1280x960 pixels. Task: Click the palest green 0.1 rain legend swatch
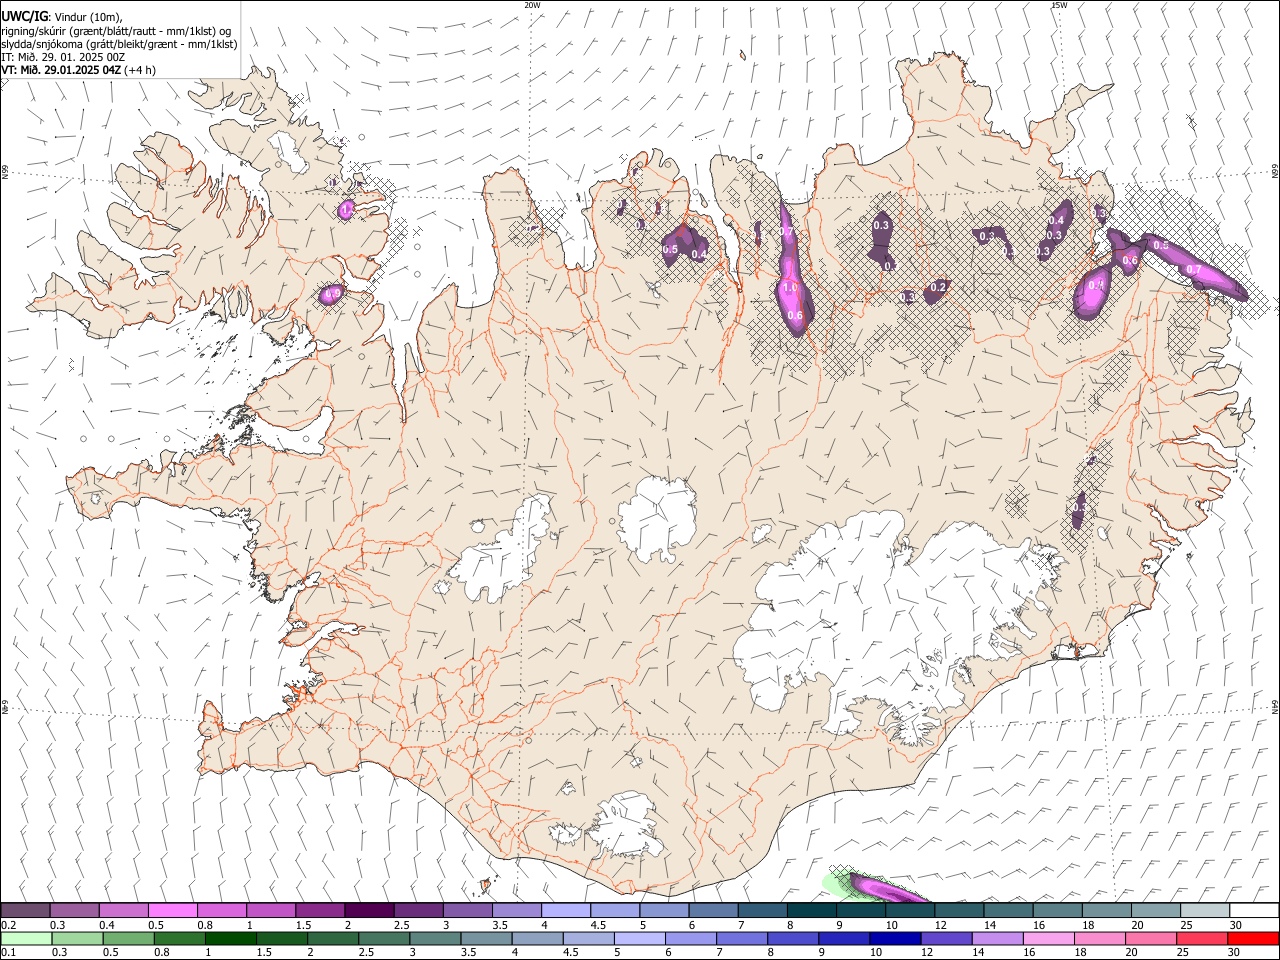click(25, 938)
